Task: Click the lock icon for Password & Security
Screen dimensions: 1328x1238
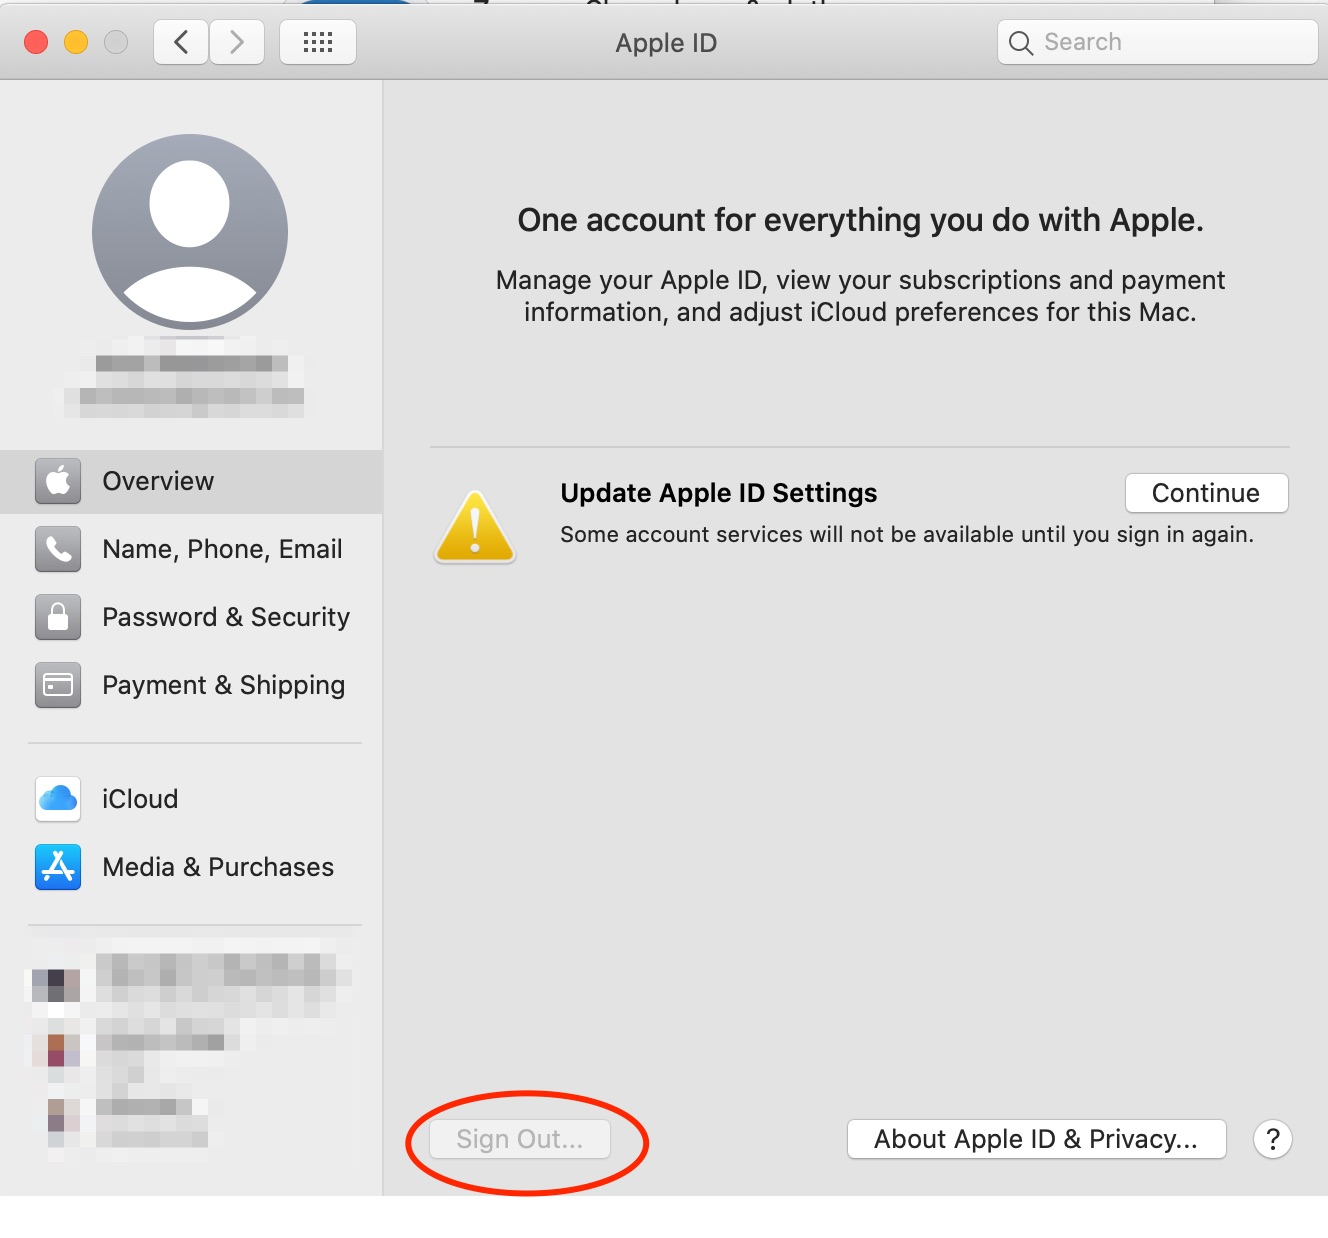Action: click(58, 617)
